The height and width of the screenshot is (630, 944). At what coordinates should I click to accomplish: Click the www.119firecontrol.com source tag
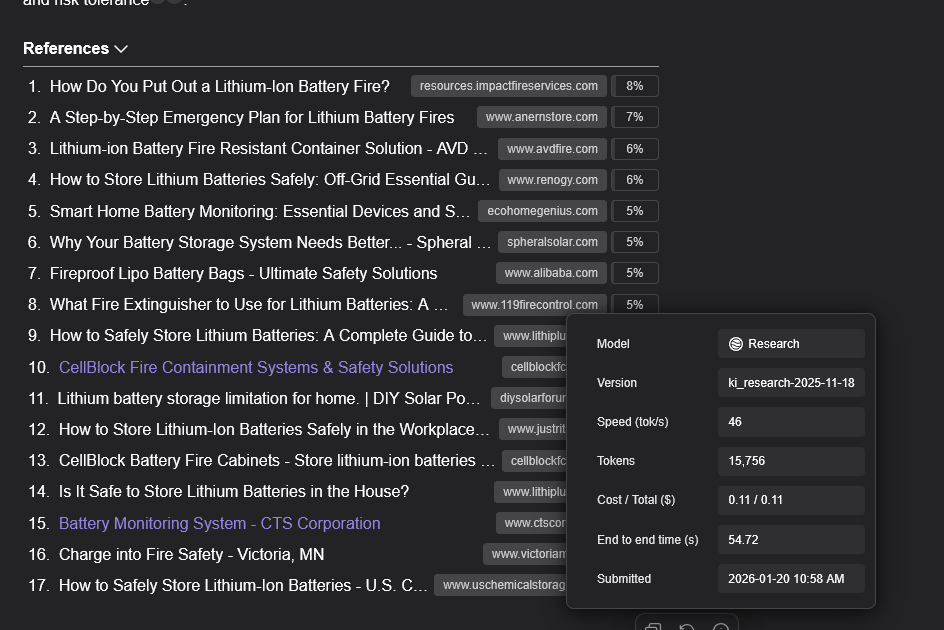(x=534, y=305)
